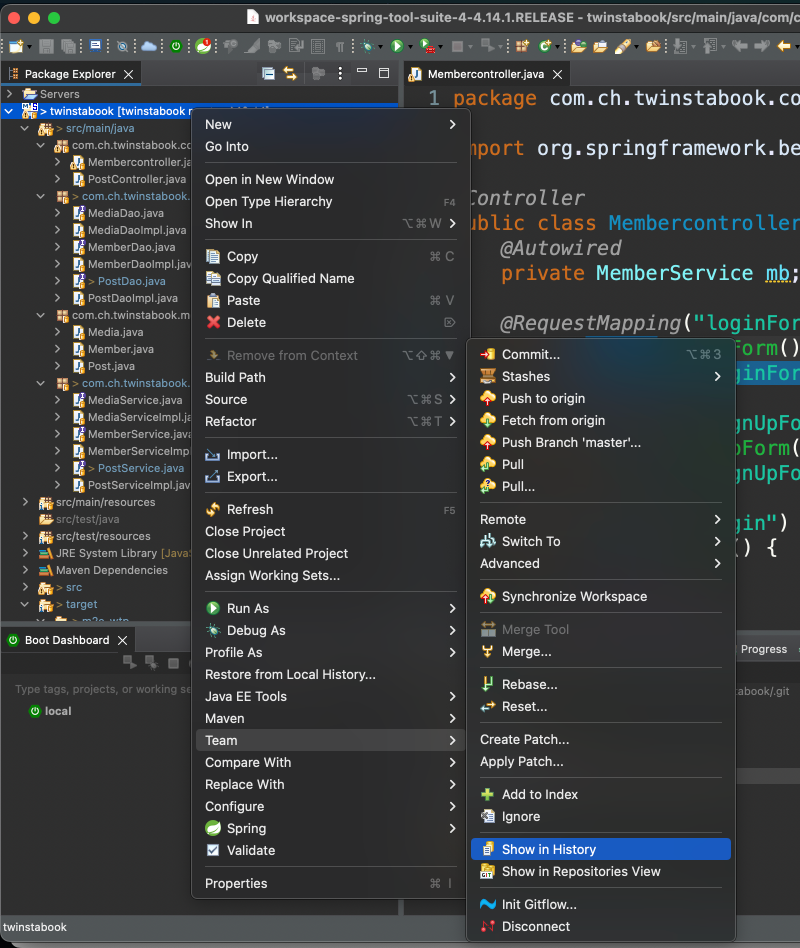Click the Boot Dashboard tags filter field
The height and width of the screenshot is (948, 800).
[x=102, y=689]
